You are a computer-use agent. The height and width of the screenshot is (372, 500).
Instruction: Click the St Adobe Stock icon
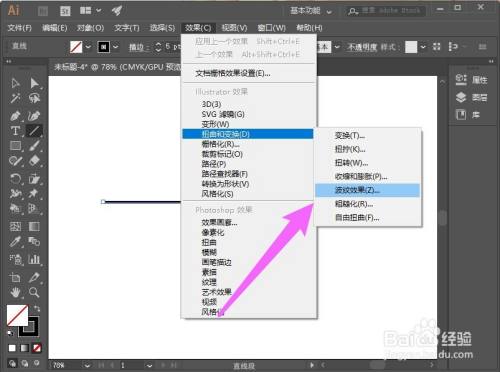(65, 11)
